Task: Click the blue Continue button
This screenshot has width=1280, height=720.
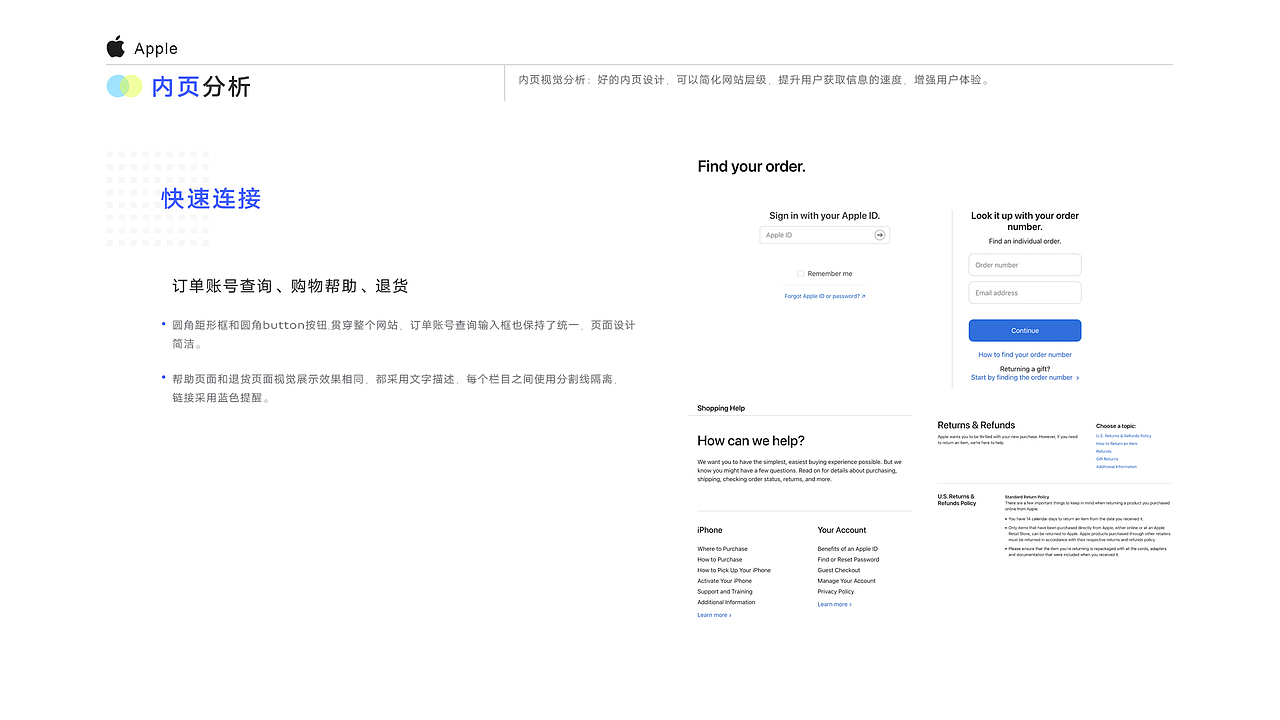Action: [1024, 330]
